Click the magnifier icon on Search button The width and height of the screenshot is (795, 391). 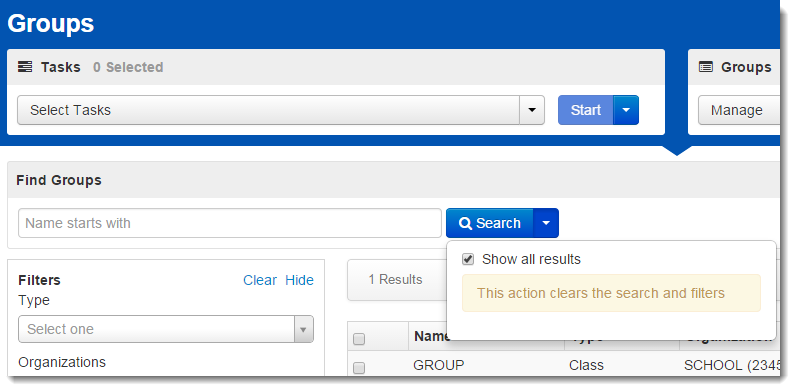point(465,223)
